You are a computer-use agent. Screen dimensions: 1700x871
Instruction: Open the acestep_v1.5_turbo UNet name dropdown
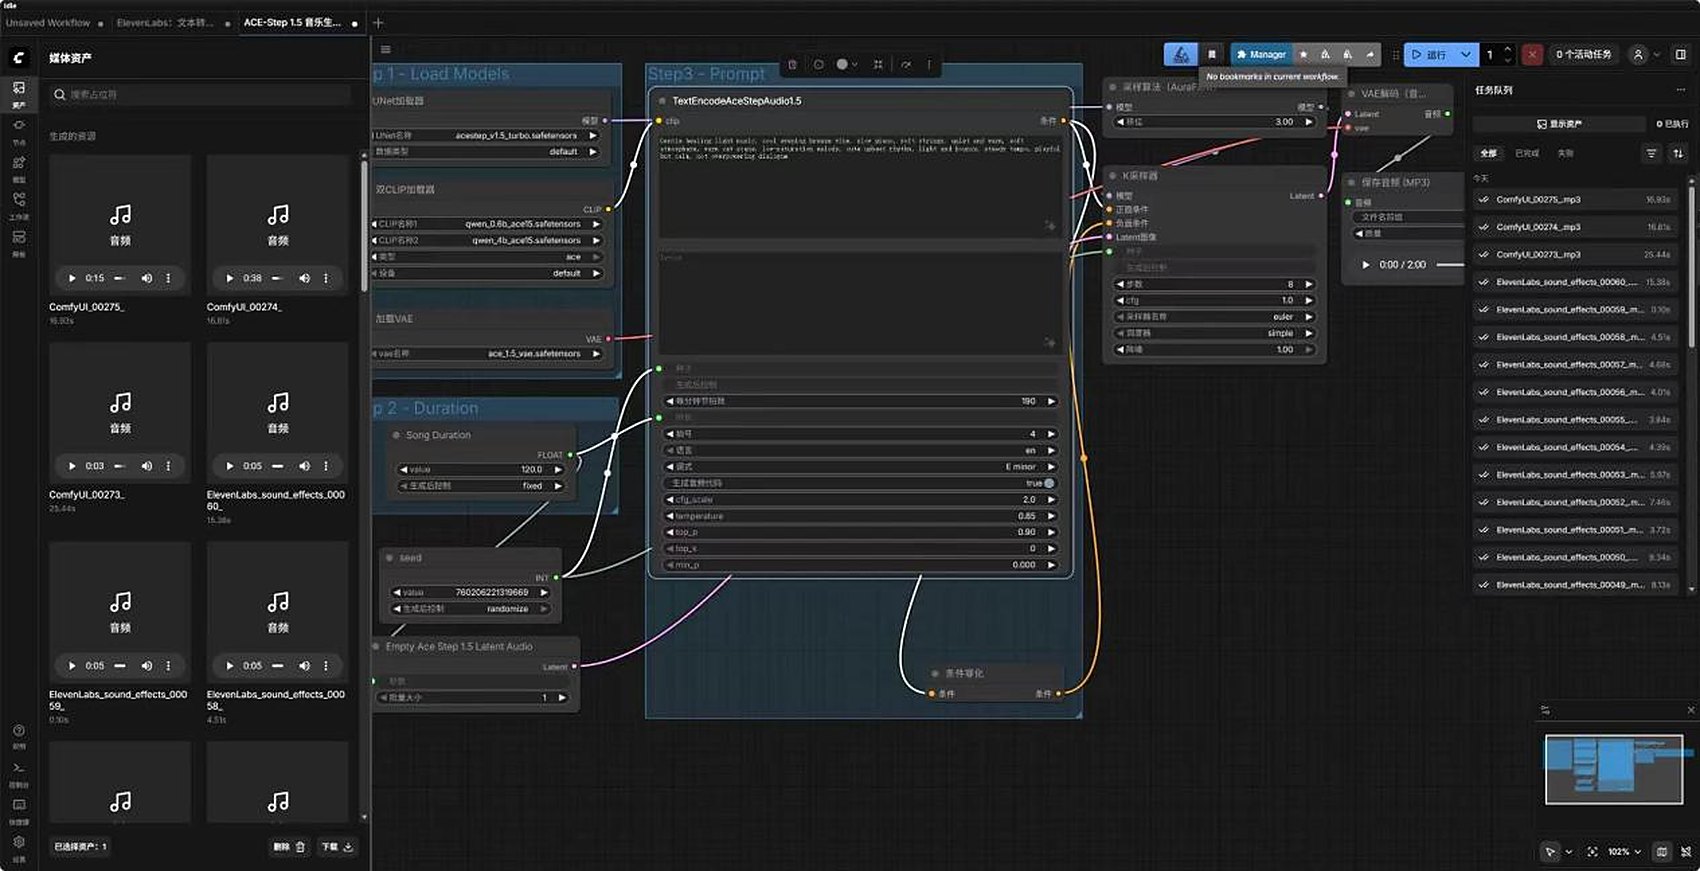[x=487, y=135]
